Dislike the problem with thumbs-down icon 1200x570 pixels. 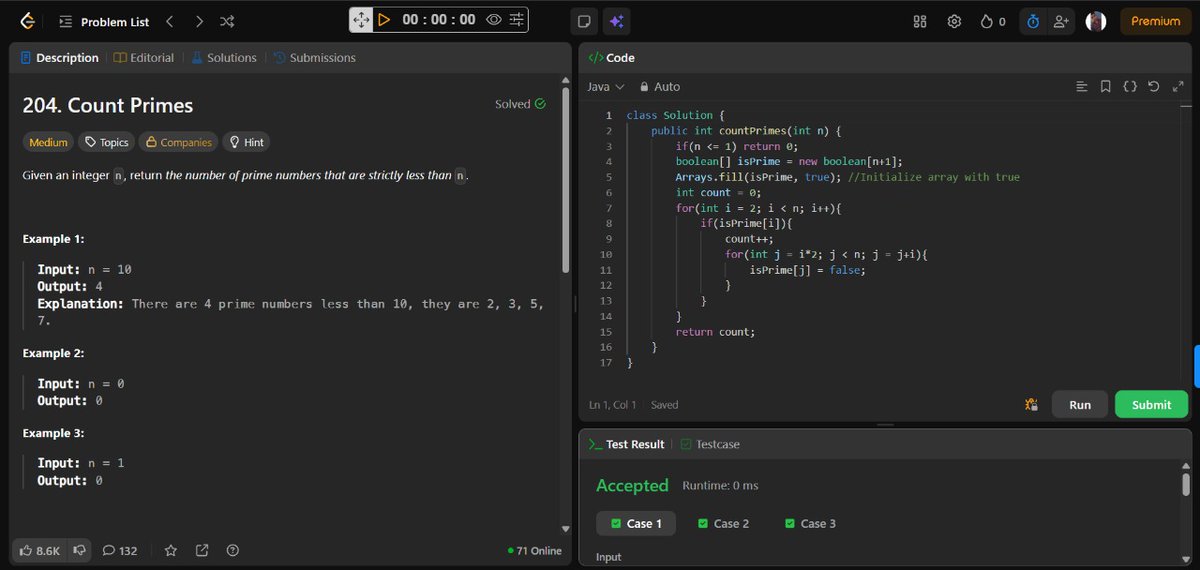(79, 551)
